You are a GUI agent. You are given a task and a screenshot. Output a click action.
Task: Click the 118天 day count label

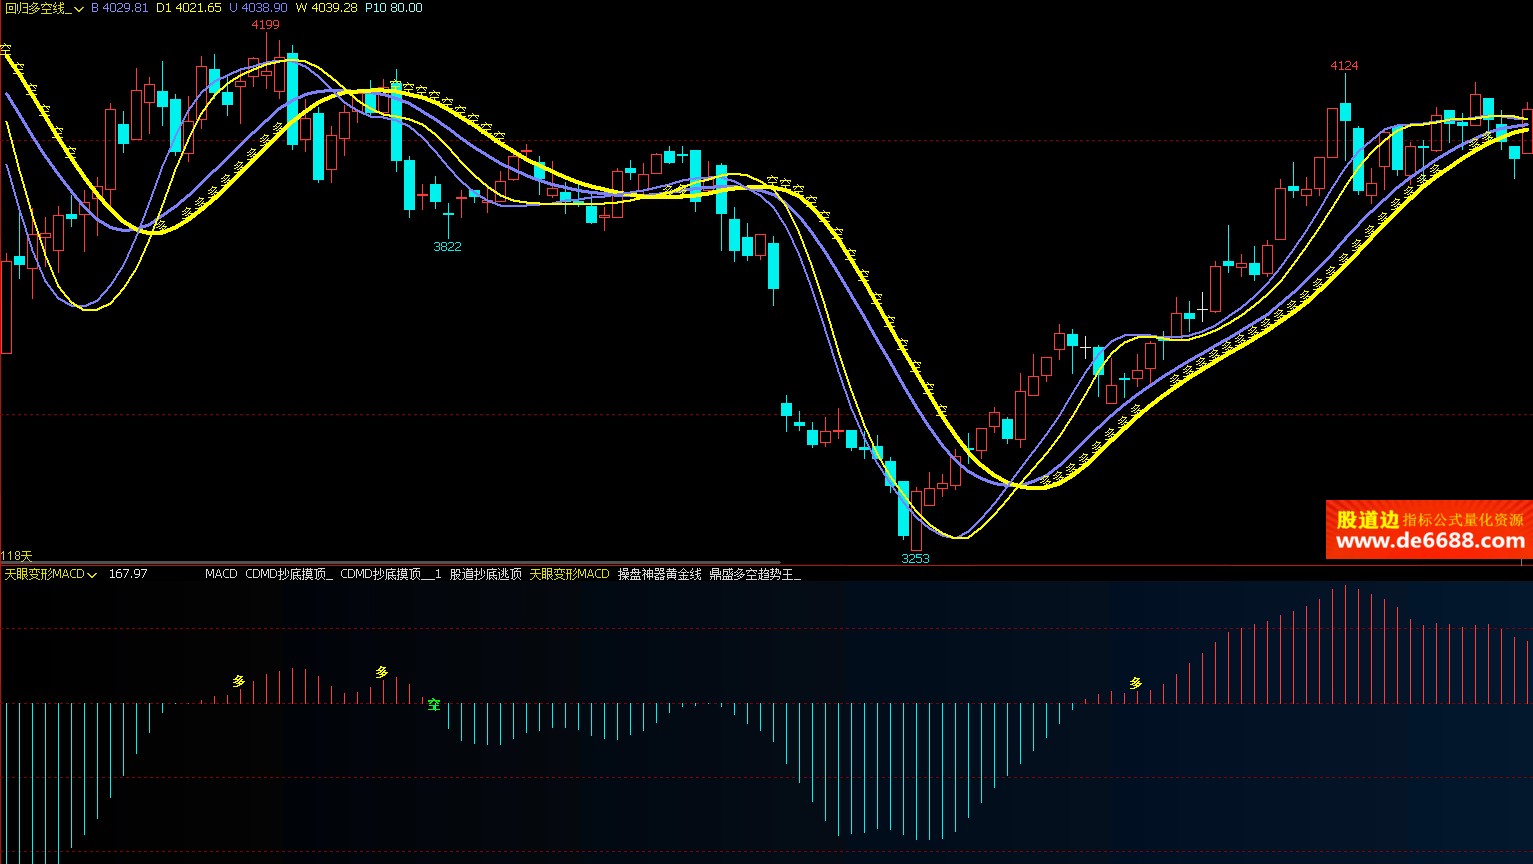[17, 555]
